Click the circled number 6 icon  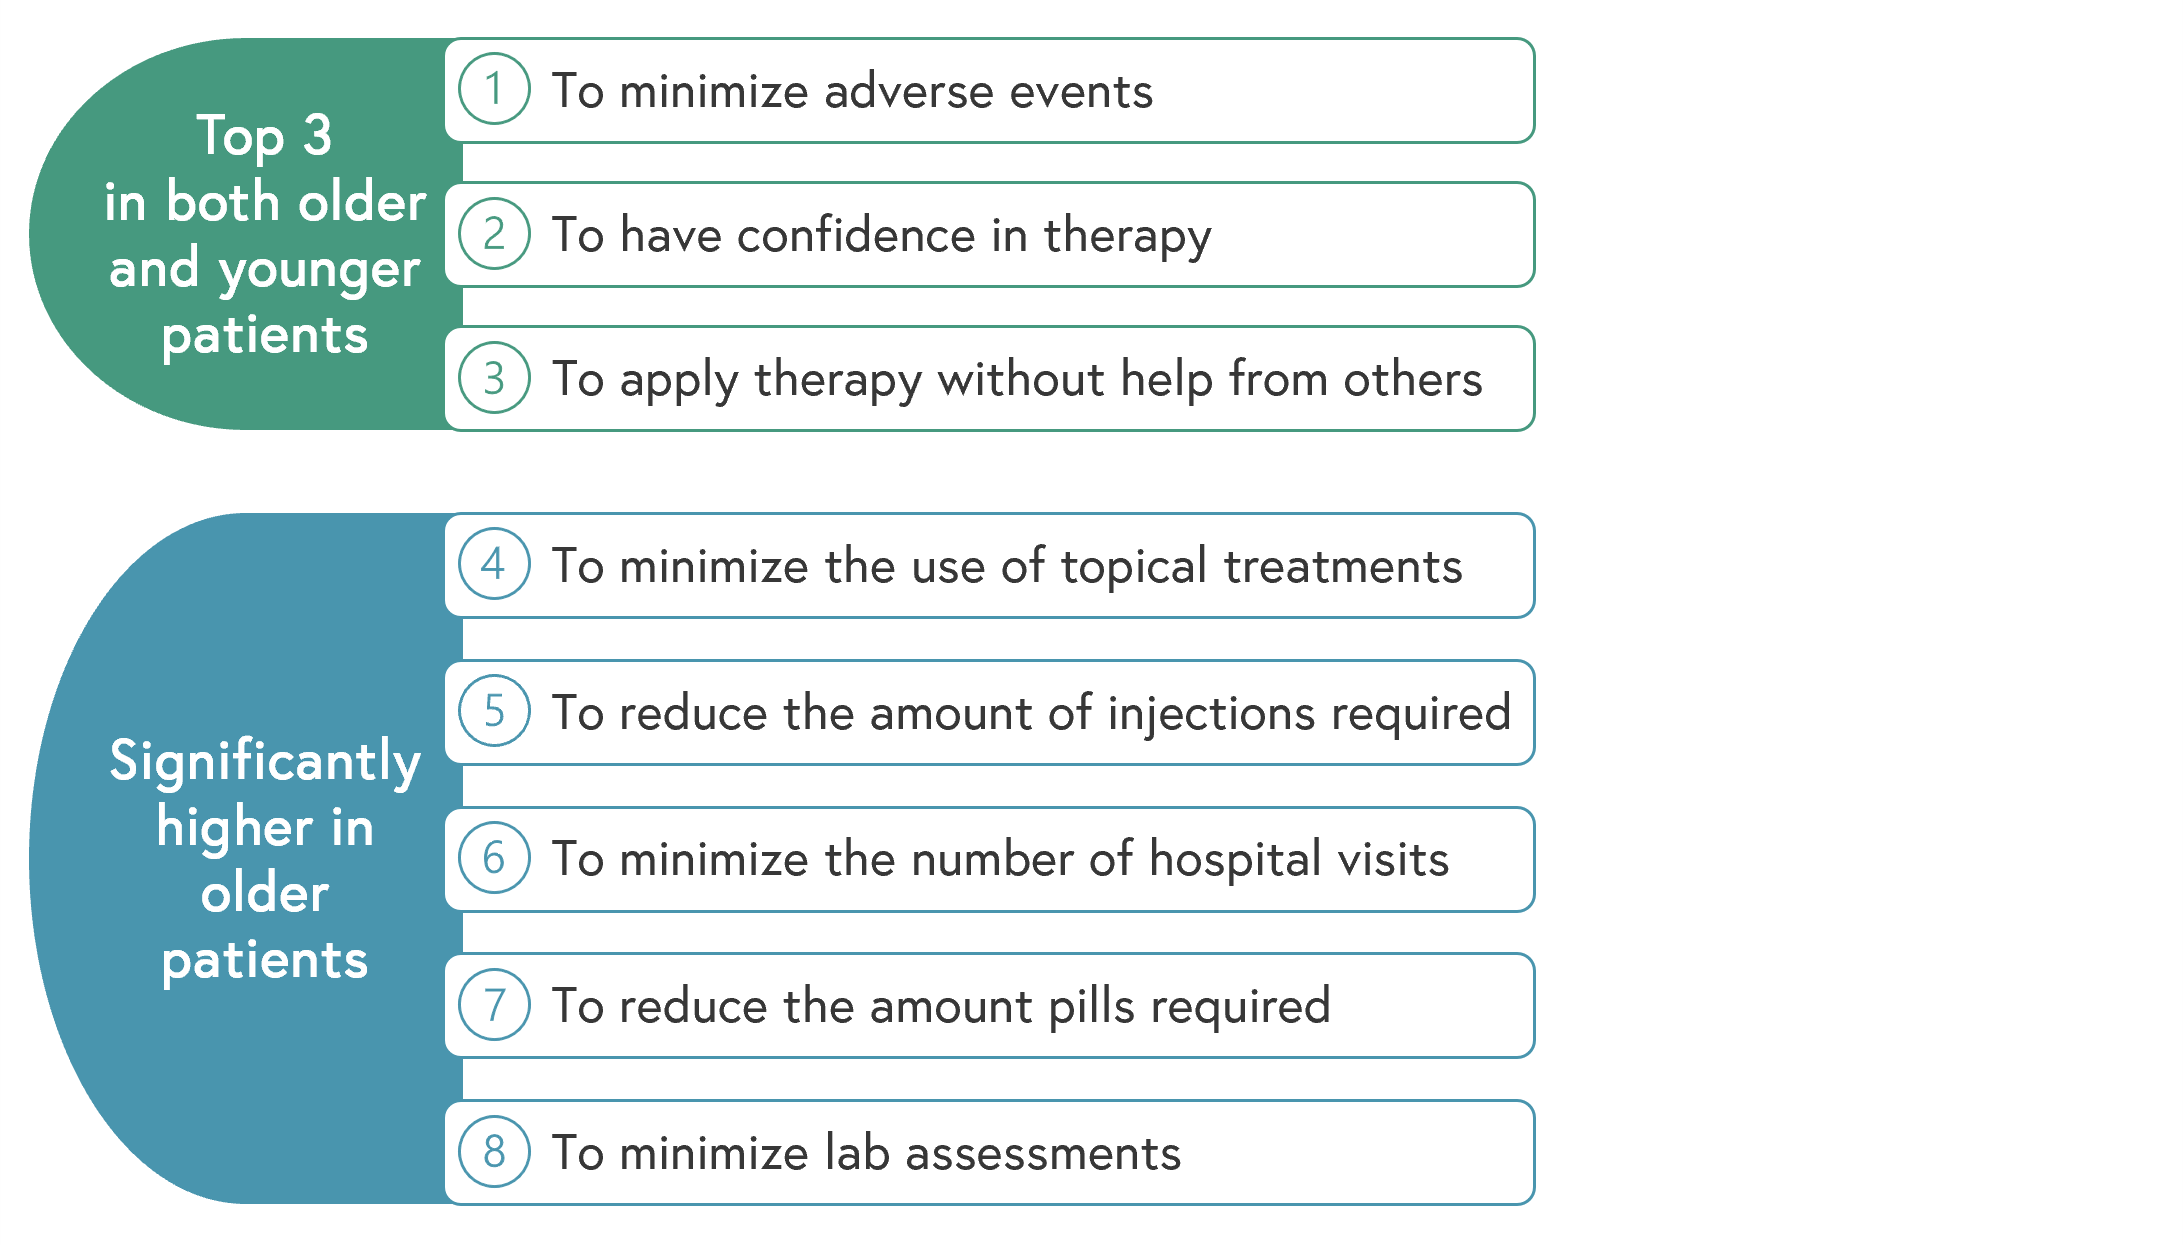coord(494,858)
